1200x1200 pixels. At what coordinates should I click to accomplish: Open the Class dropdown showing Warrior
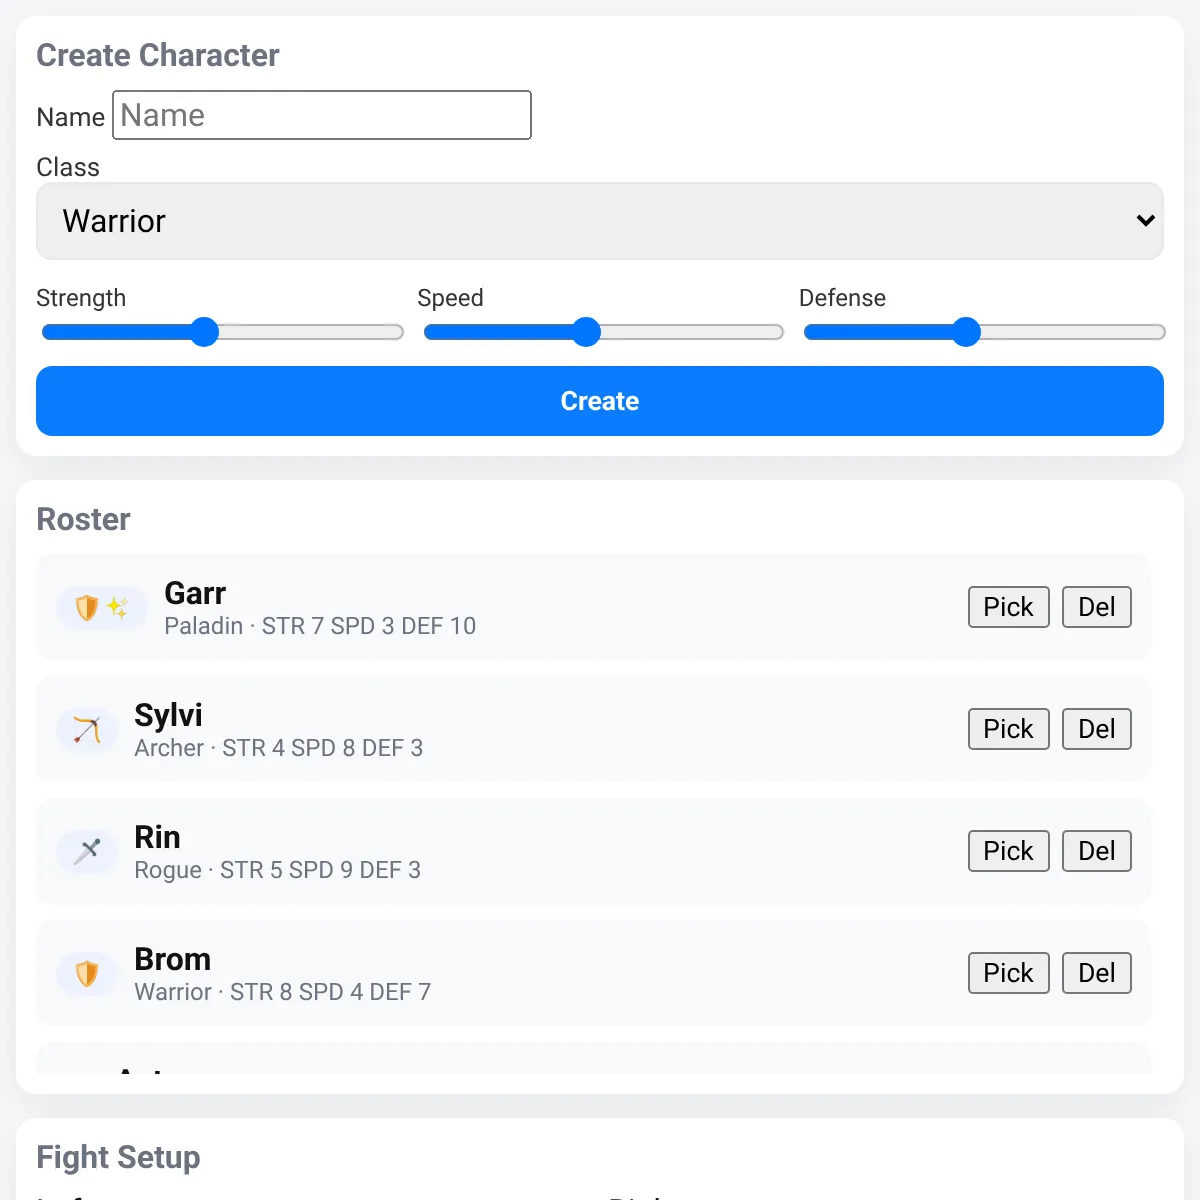(x=600, y=221)
